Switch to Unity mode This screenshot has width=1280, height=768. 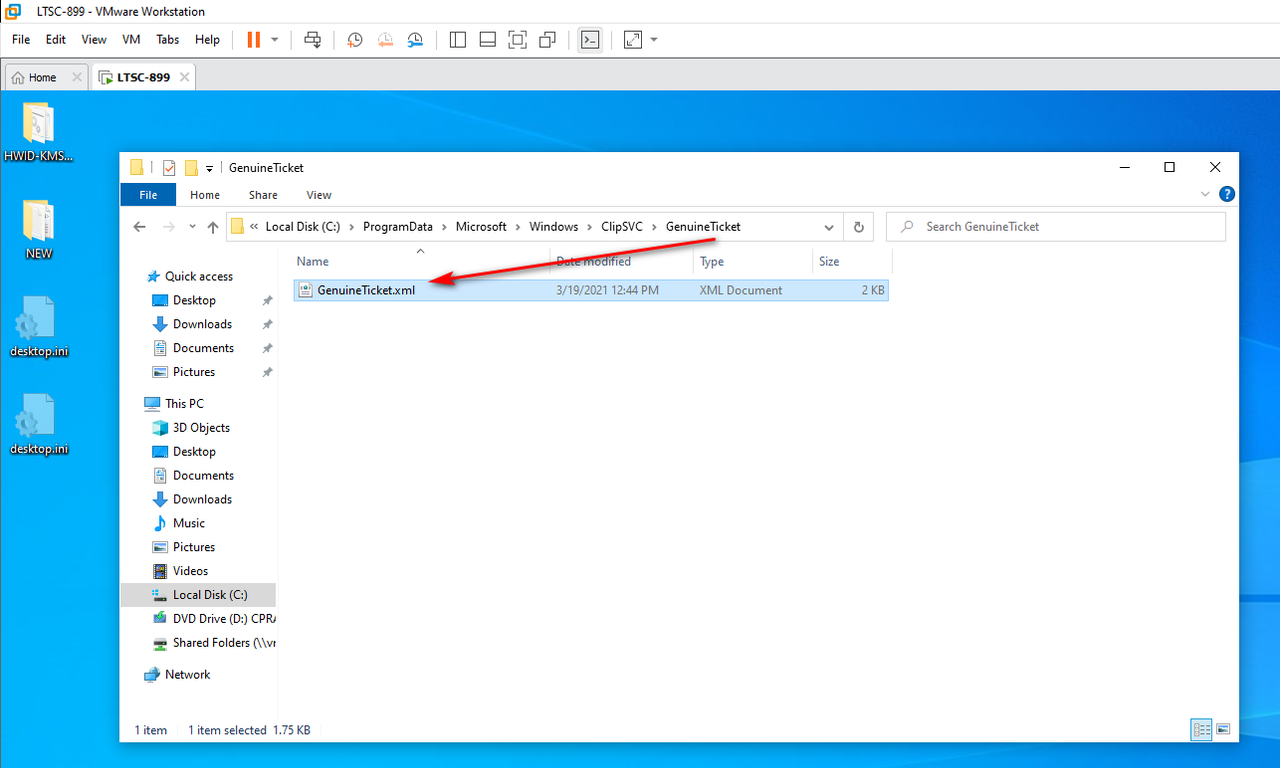pos(547,40)
